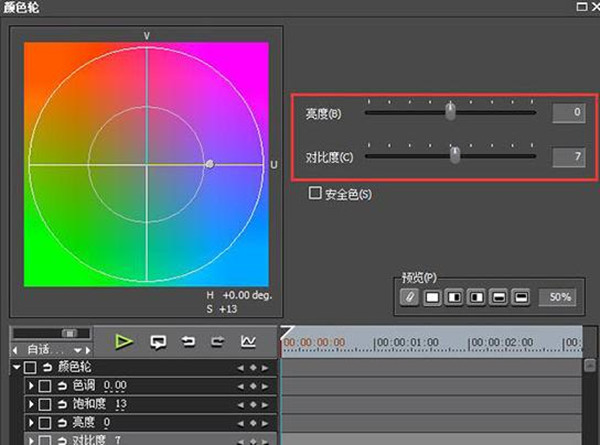Click the undo arrow in keyframe toolbar

click(x=187, y=342)
